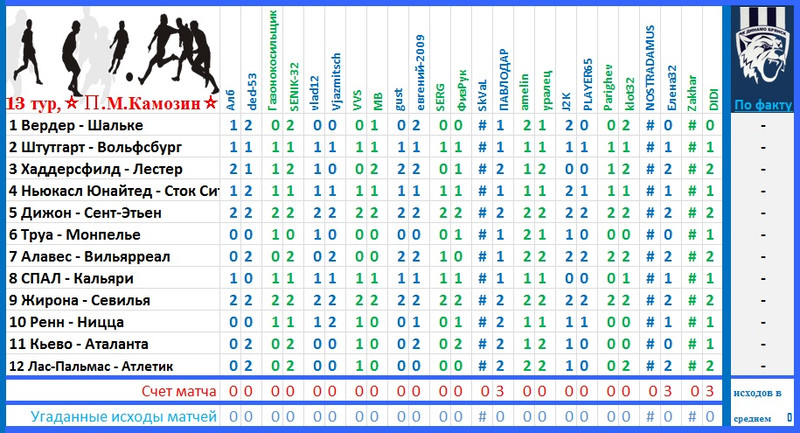The image size is (800, 433).
Task: Select the '13 тур, П.М.Камозин' title
Action: coord(112,104)
